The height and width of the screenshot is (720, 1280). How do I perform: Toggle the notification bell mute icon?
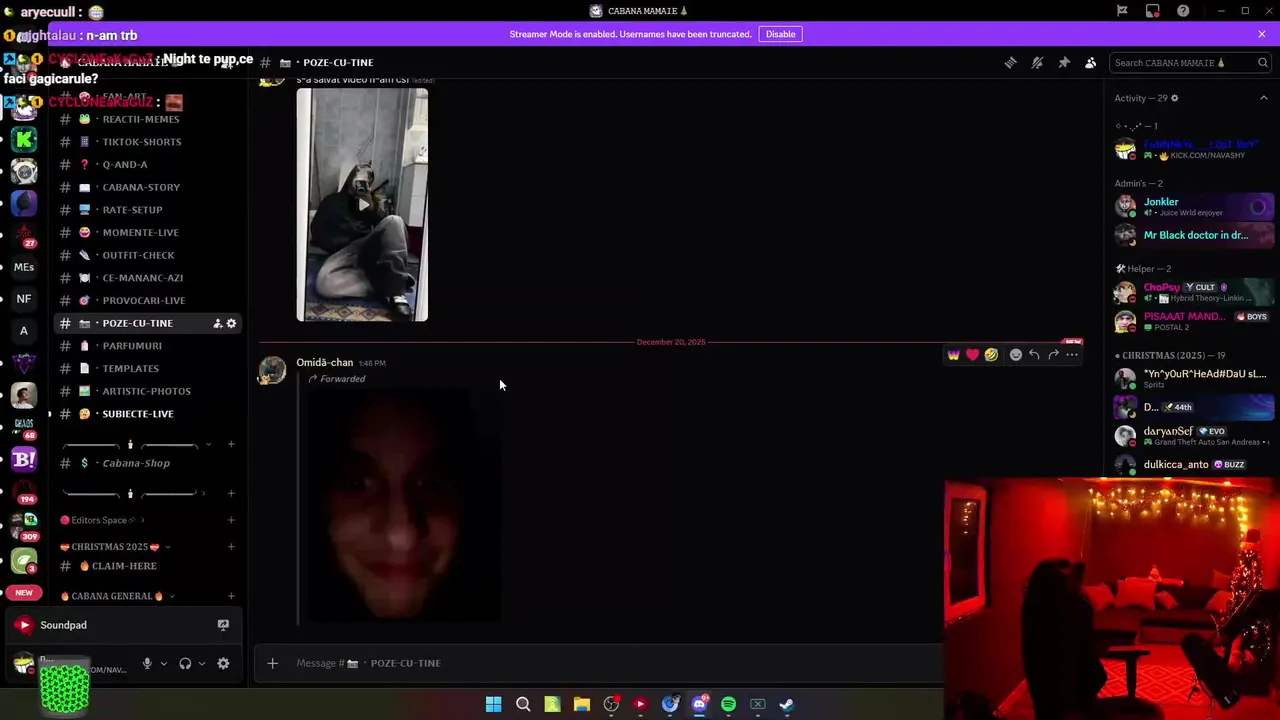click(1037, 62)
